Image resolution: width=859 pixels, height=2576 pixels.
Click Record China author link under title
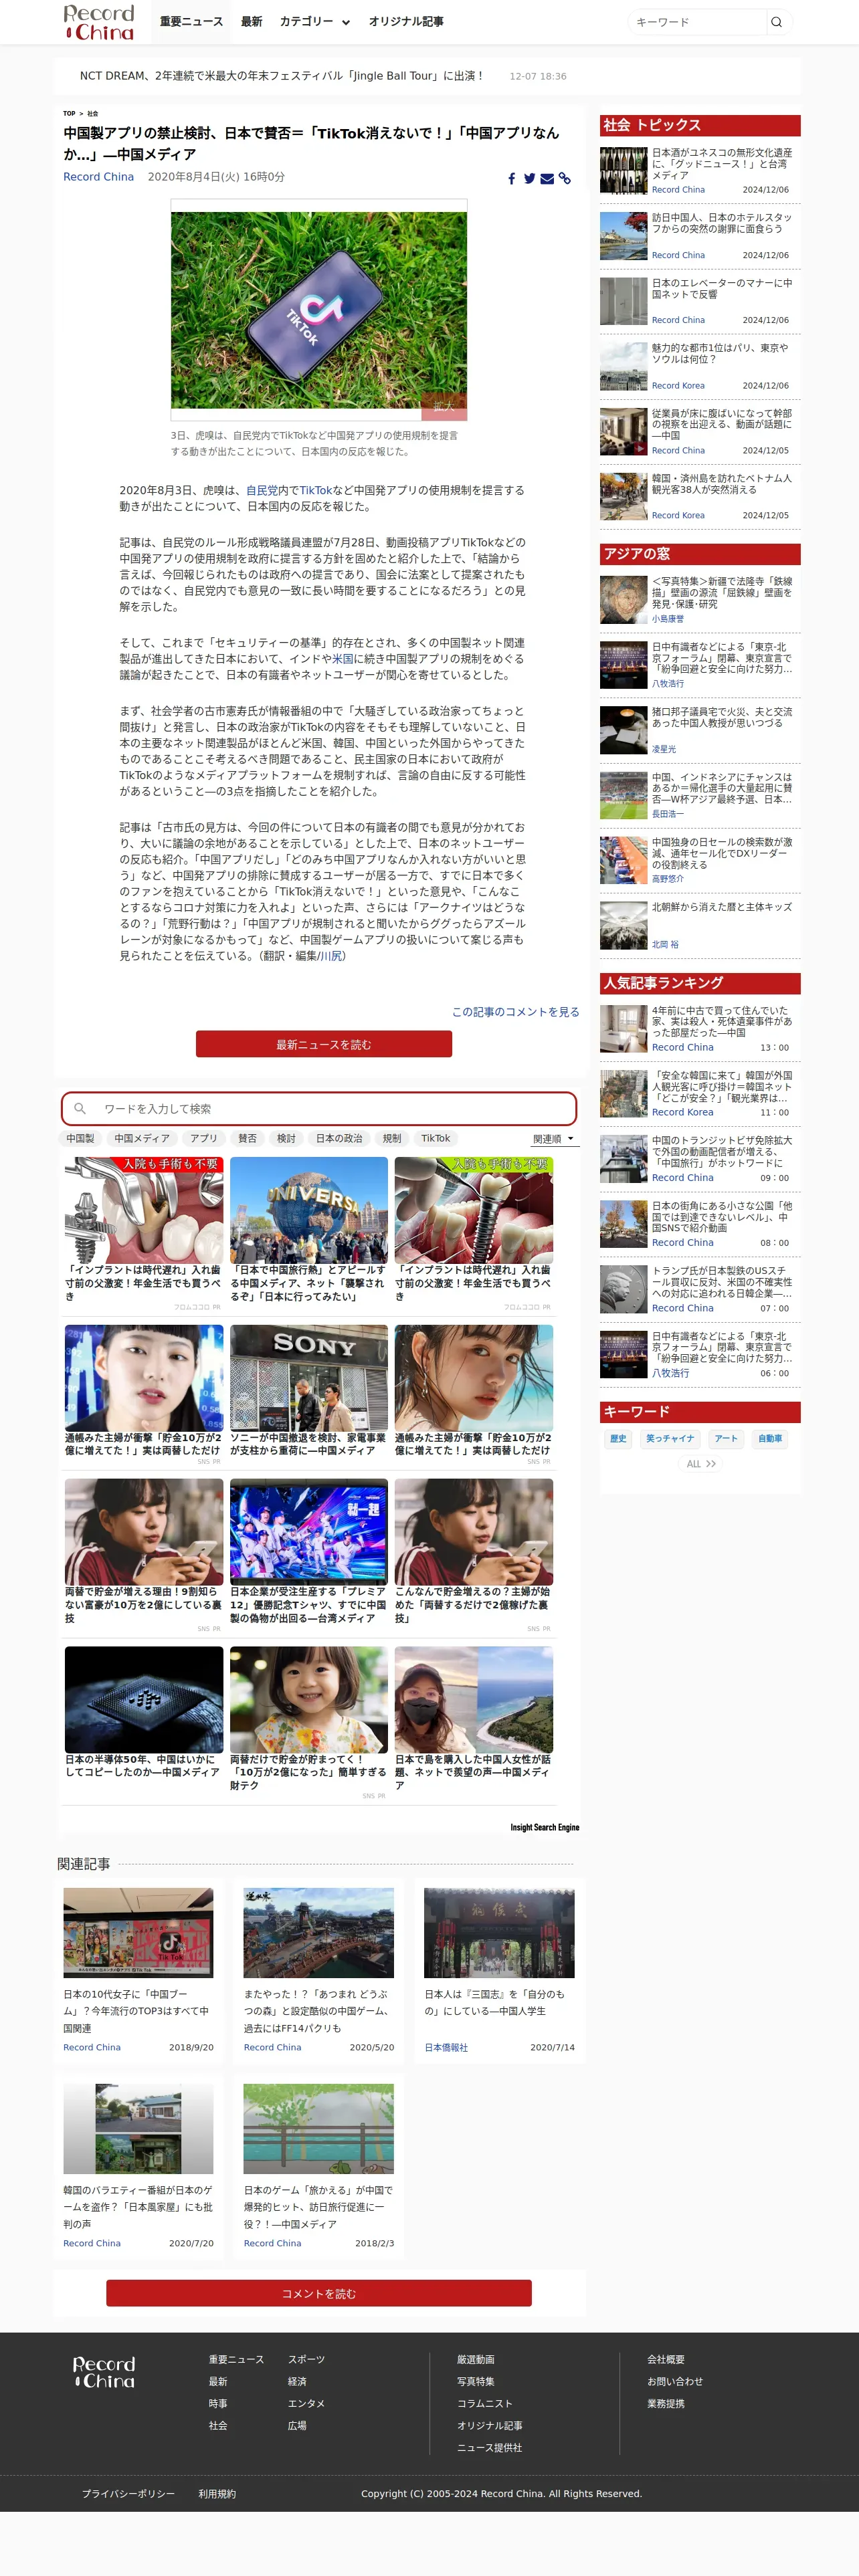(98, 177)
